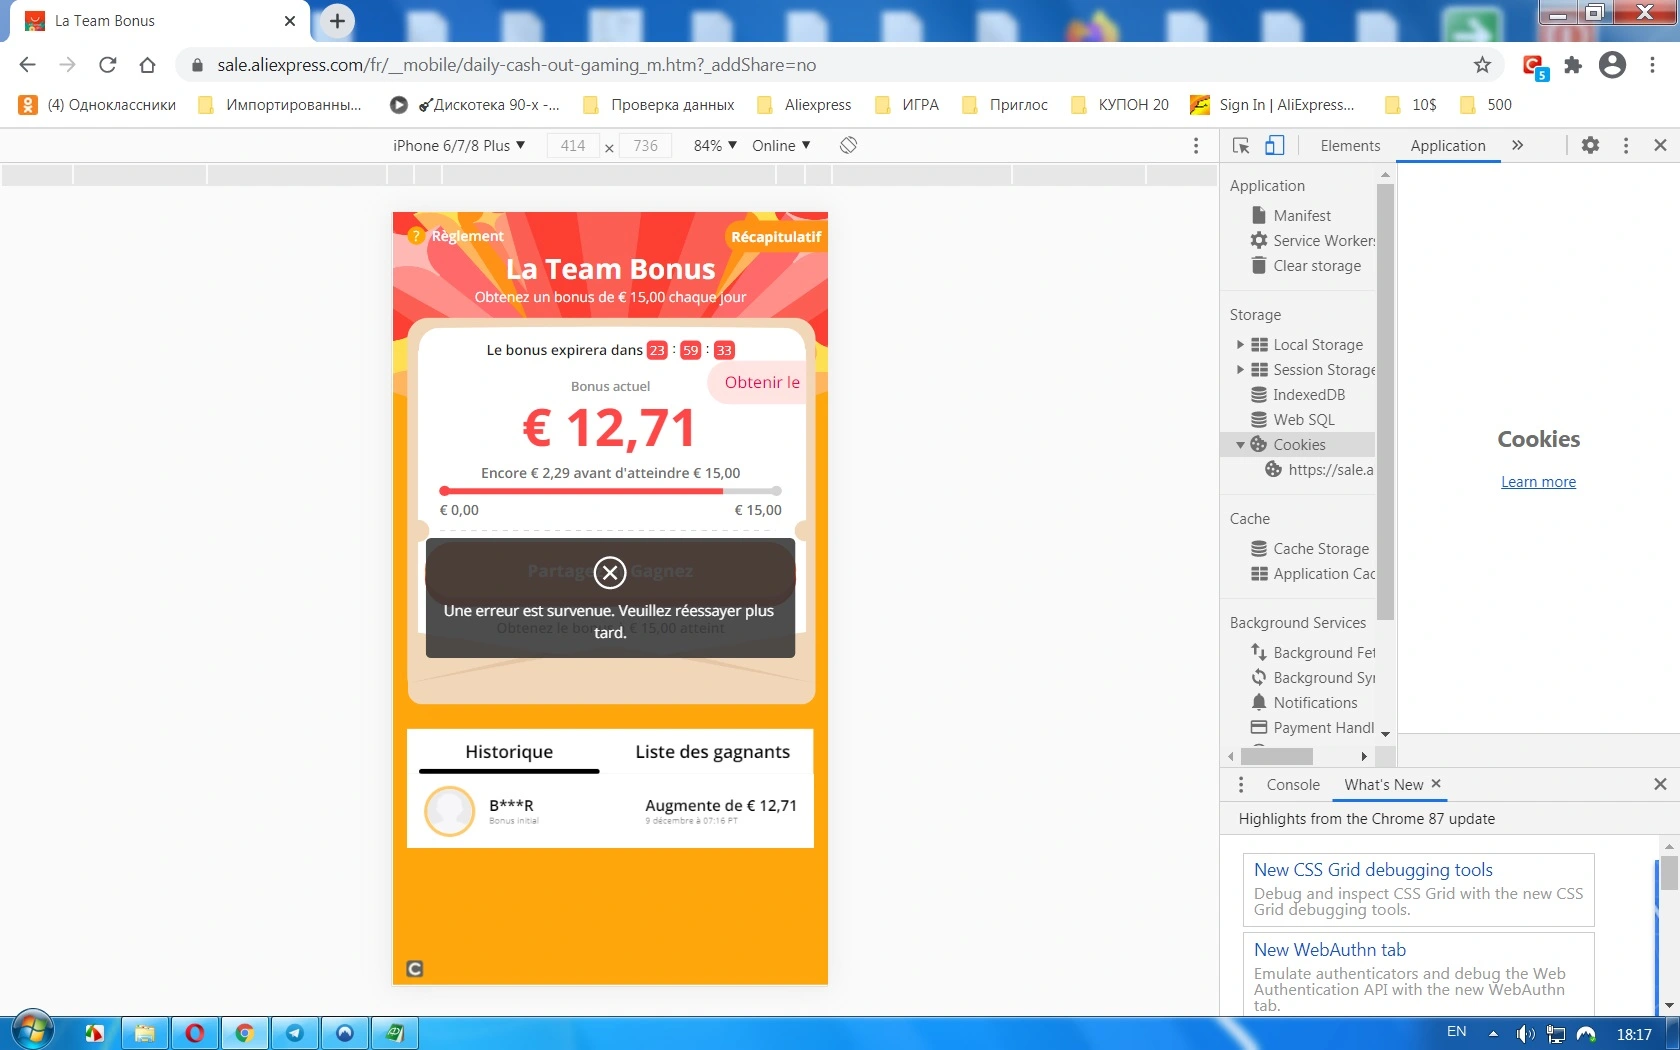Image resolution: width=1680 pixels, height=1050 pixels.
Task: Open Payment Handler service
Action: (1312, 728)
